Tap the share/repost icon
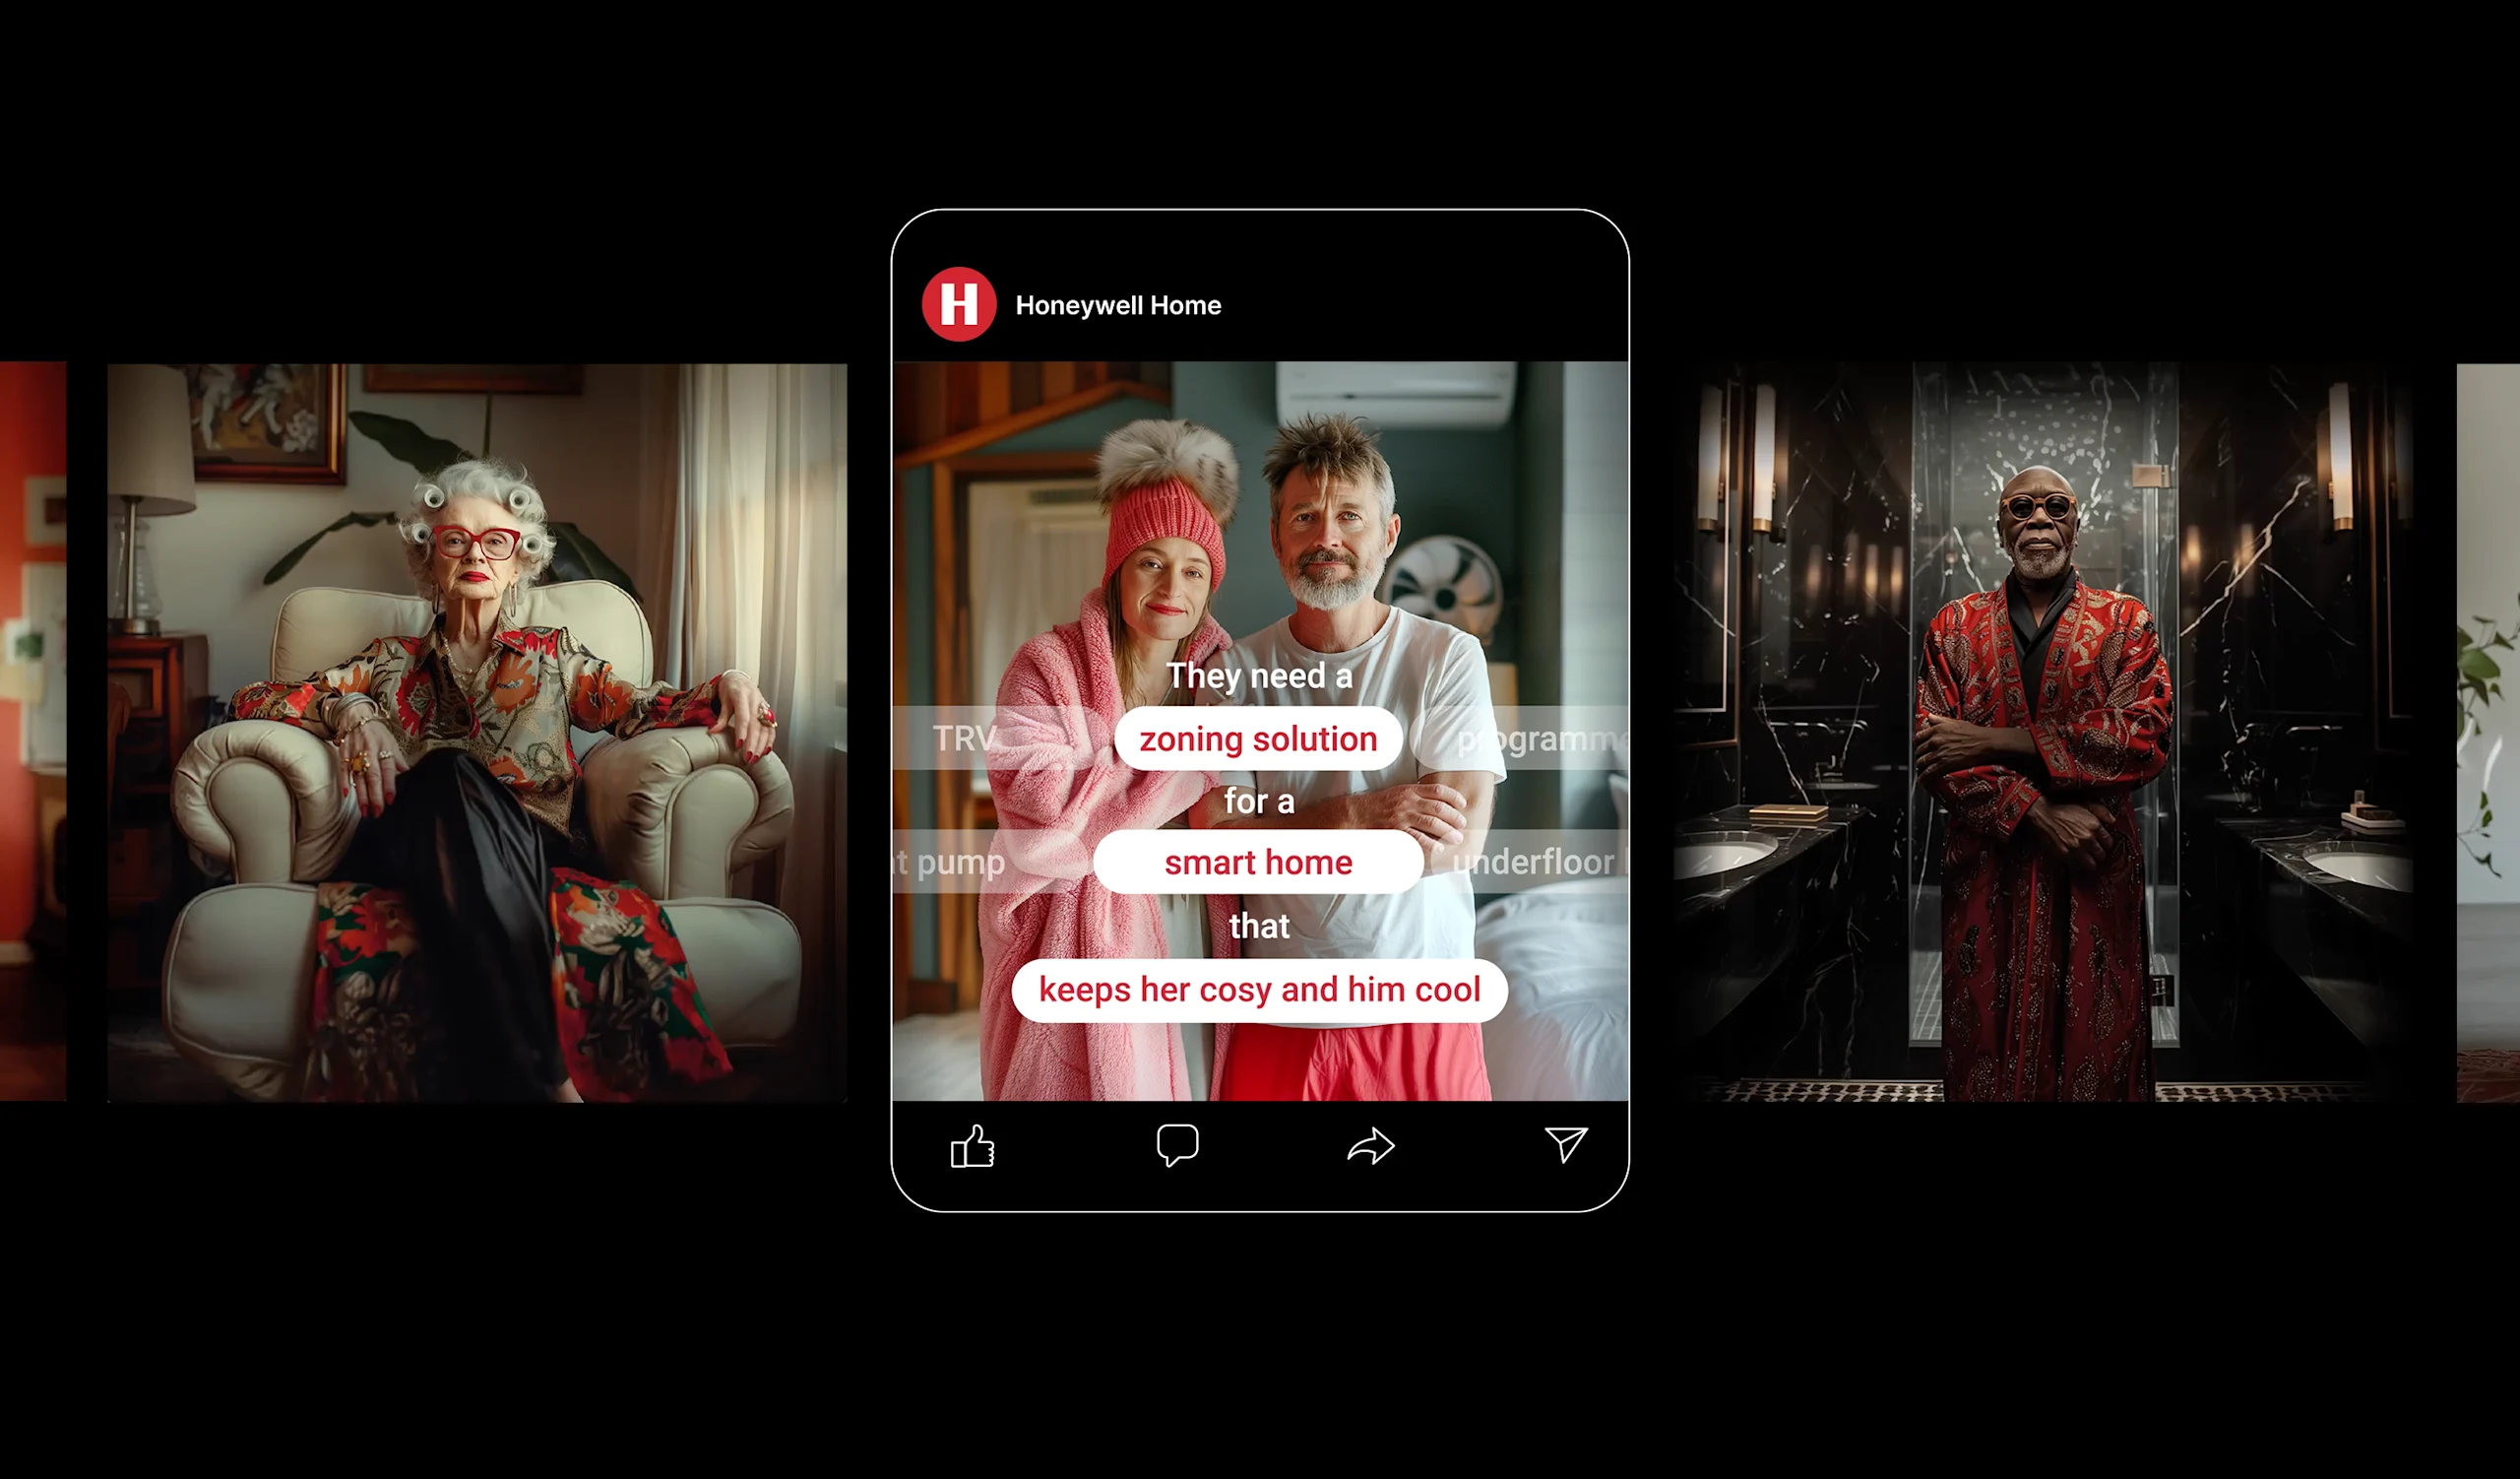The height and width of the screenshot is (1479, 2520). [1372, 1144]
